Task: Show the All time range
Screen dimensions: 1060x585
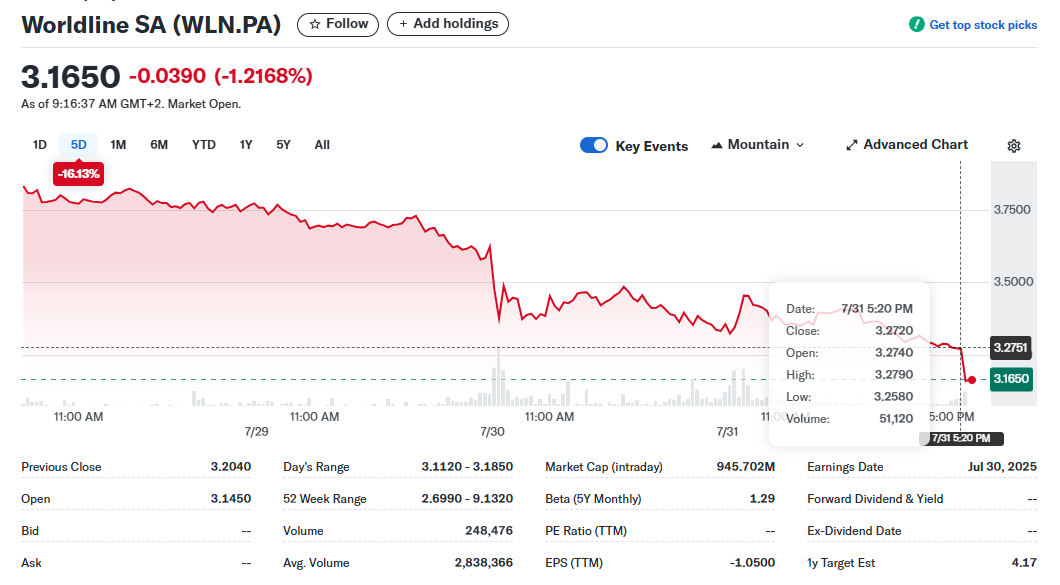Action: tap(322, 145)
